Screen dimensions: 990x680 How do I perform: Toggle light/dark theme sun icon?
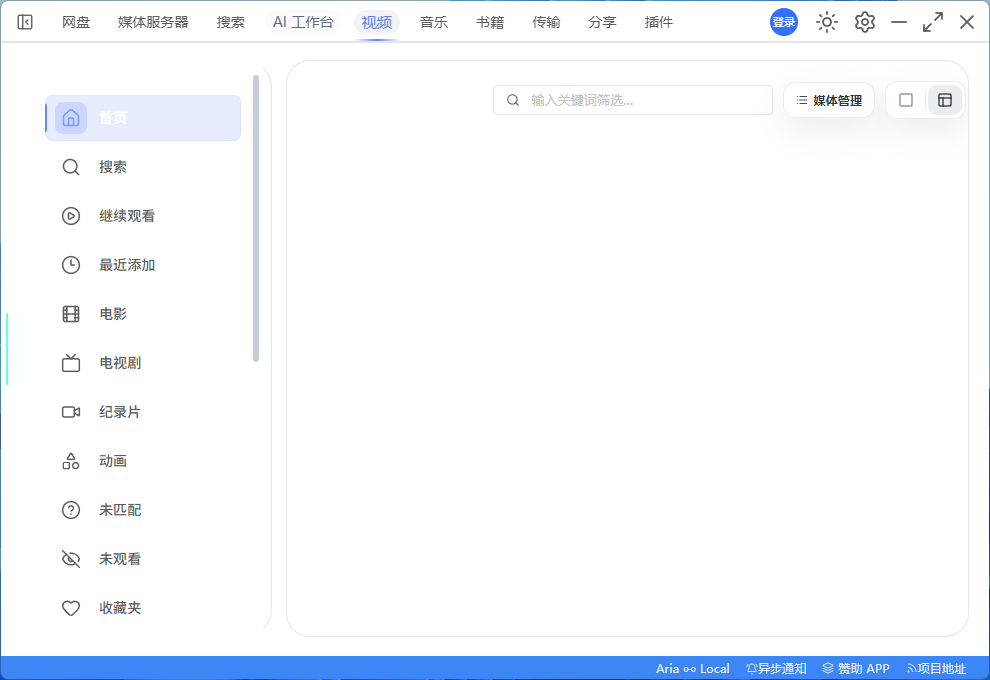pos(826,22)
